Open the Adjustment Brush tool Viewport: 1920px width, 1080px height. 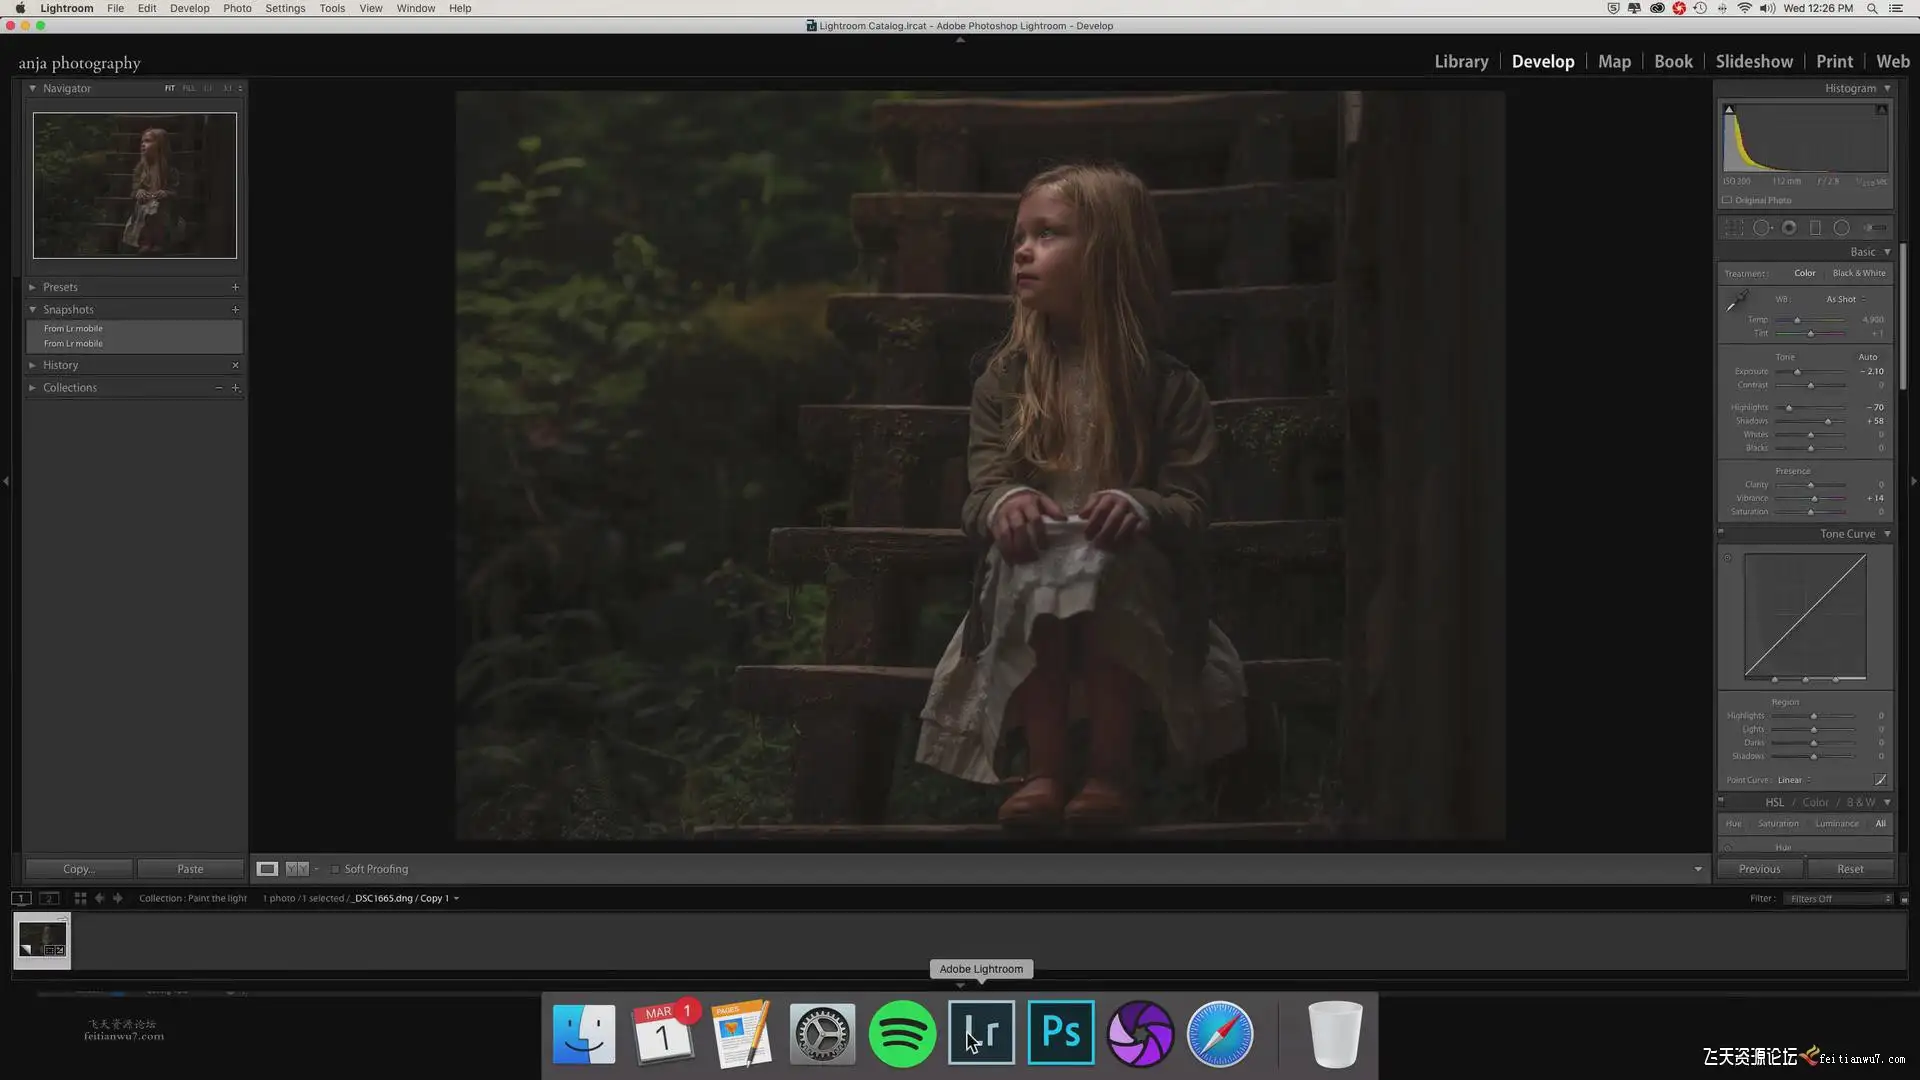[1875, 228]
